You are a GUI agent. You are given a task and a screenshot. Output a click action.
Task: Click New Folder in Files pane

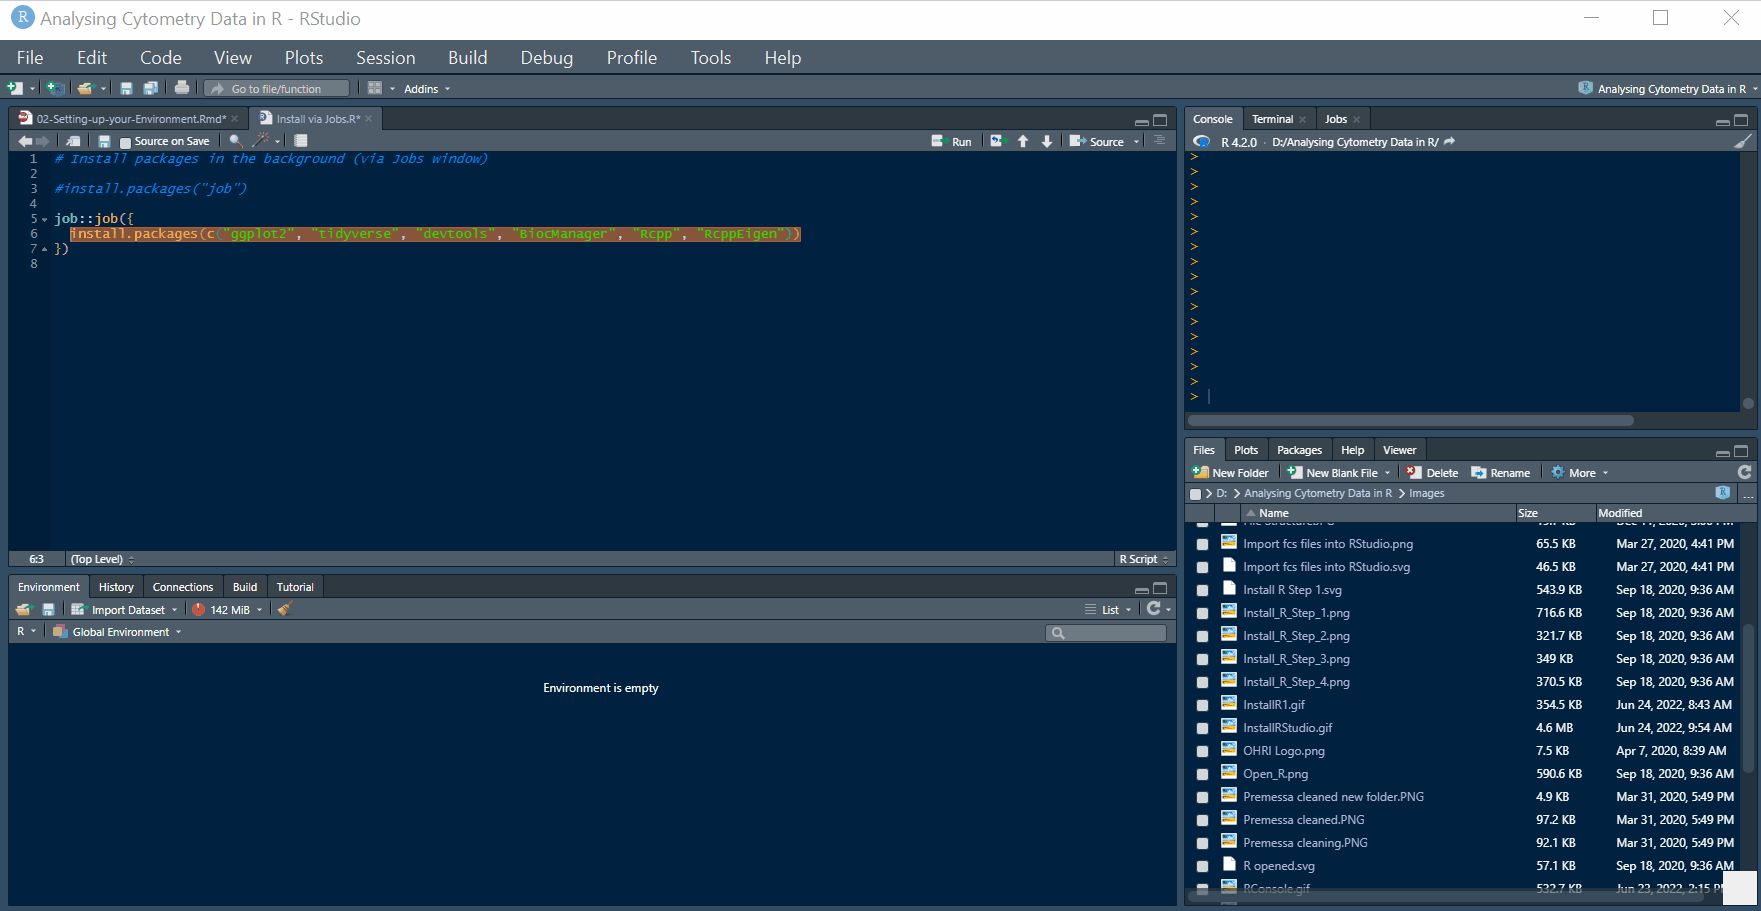[1231, 473]
